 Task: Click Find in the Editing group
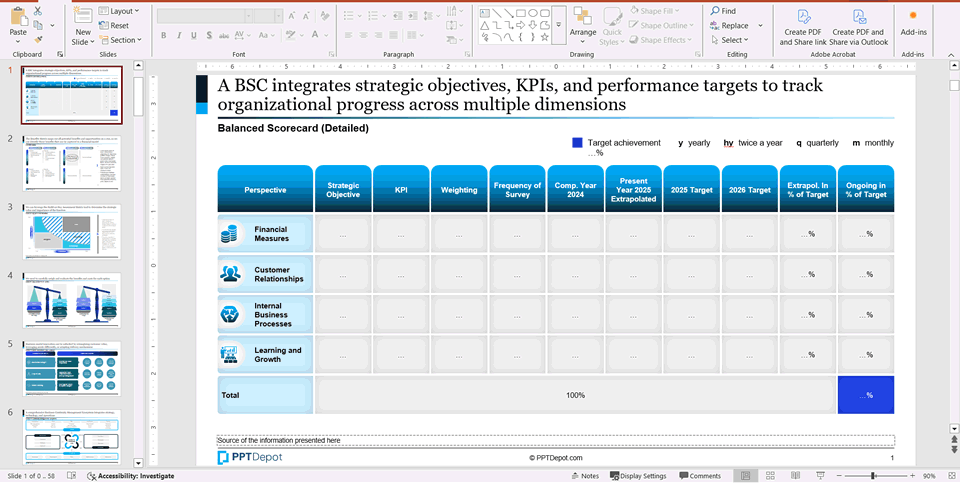723,11
